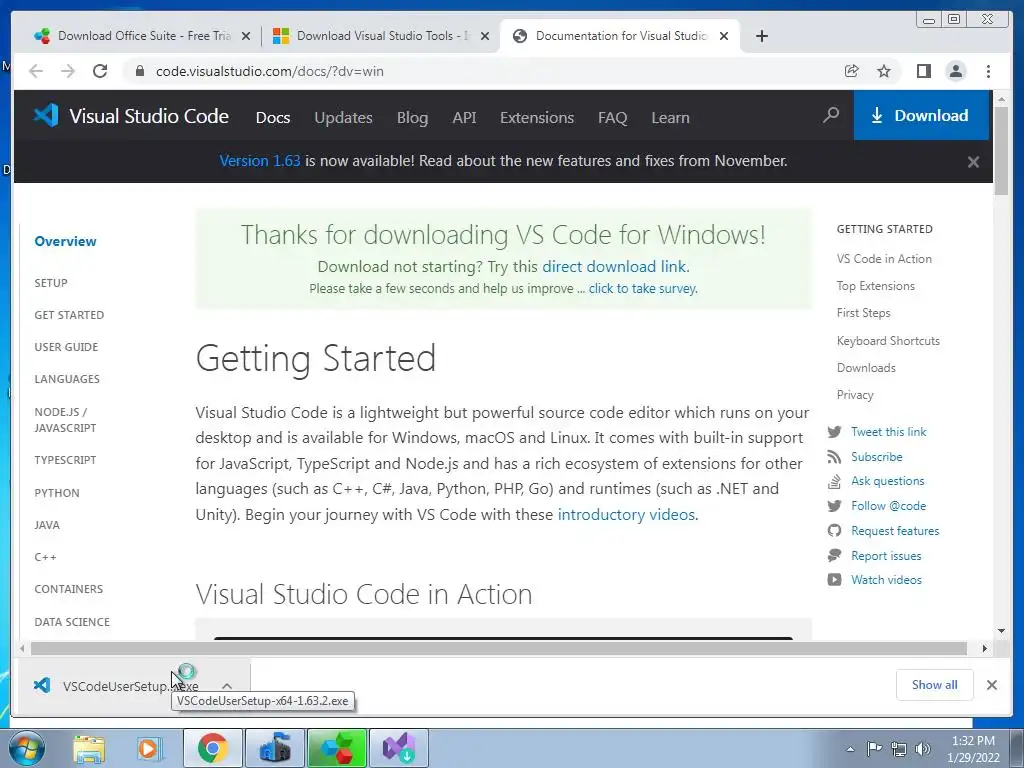
Task: Click the Twitter icon beside Tweet this link
Action: coord(834,432)
